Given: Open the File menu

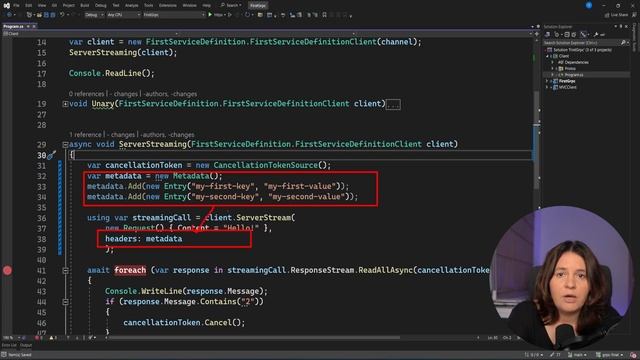Looking at the screenshot, I should pyautogui.click(x=16, y=5).
